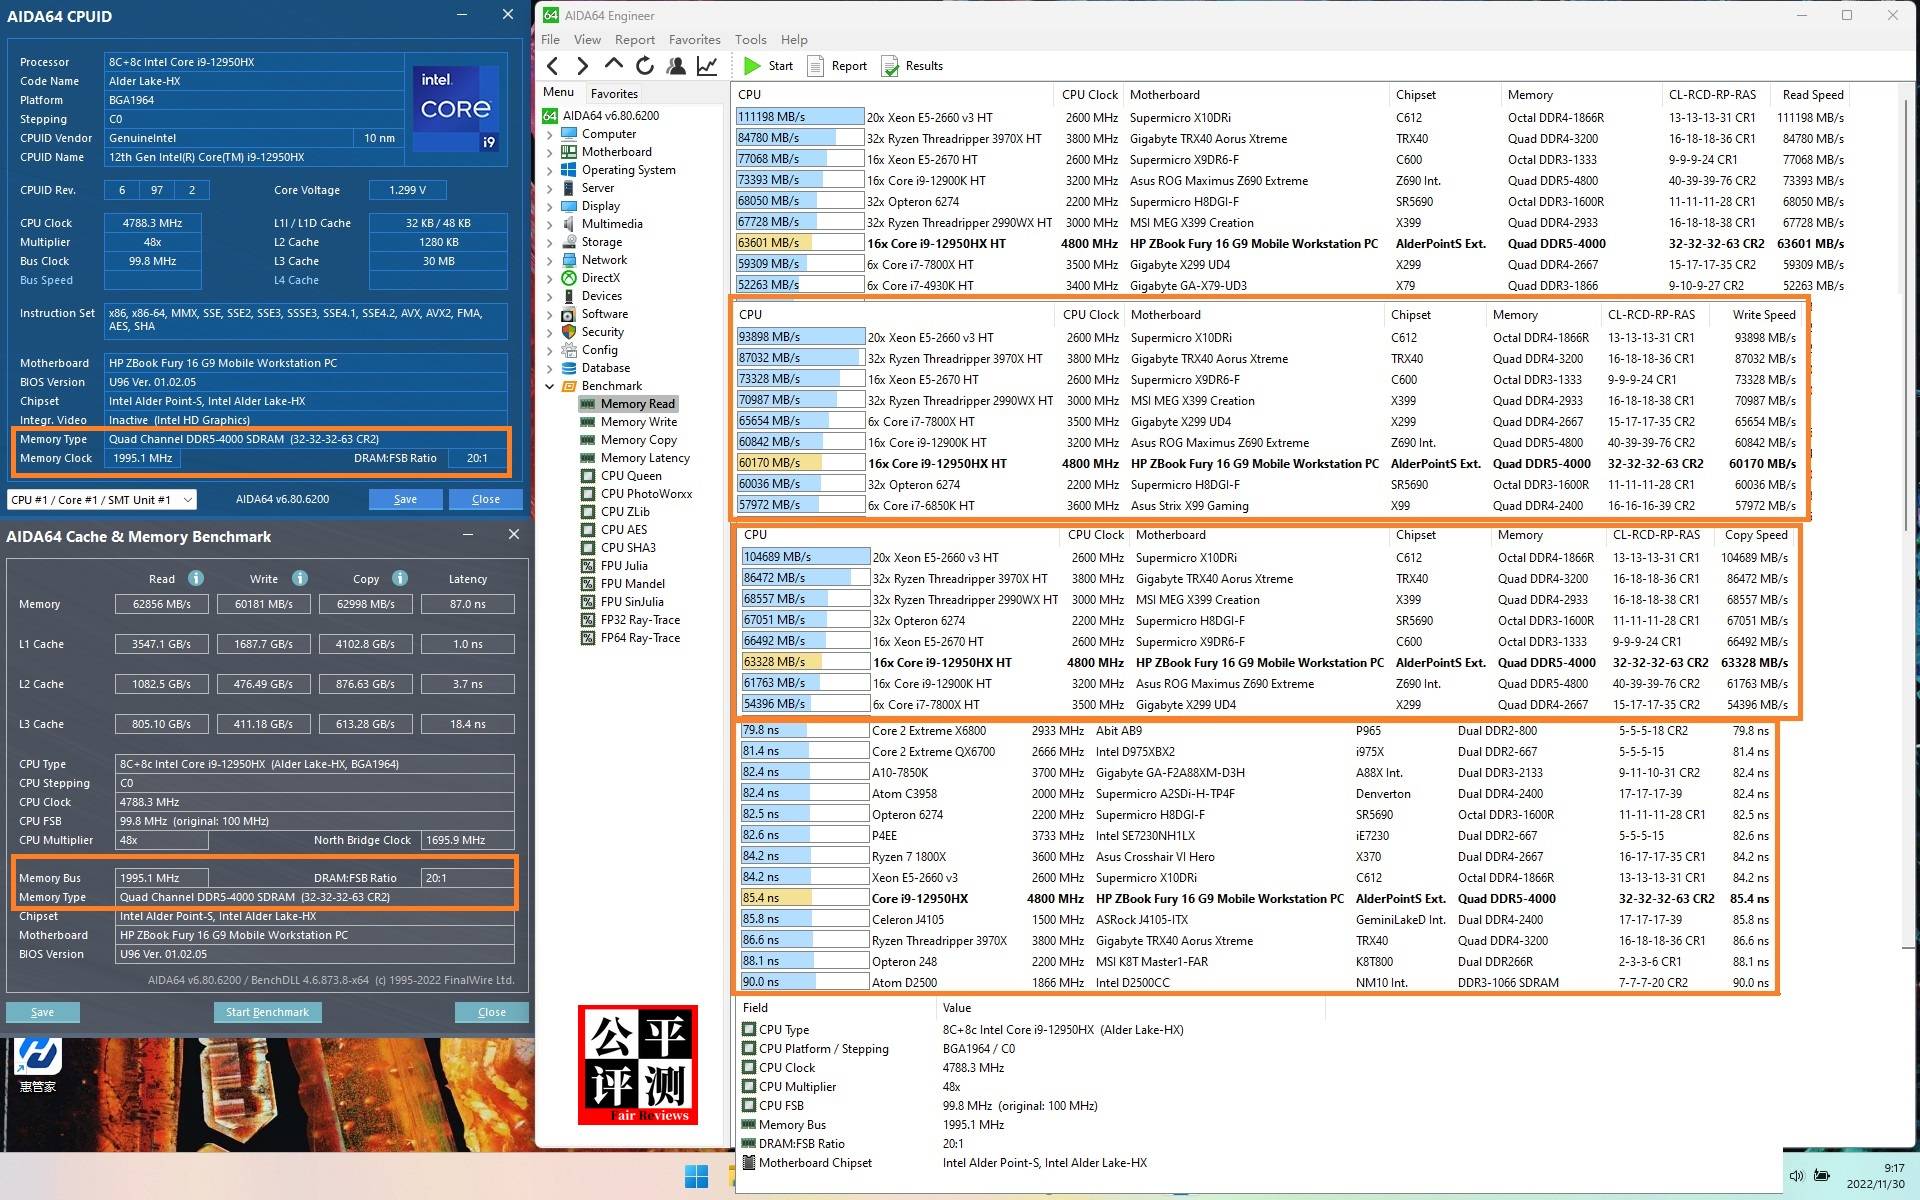This screenshot has height=1200, width=1920.
Task: Open the user manager toolbar icon
Action: click(676, 65)
